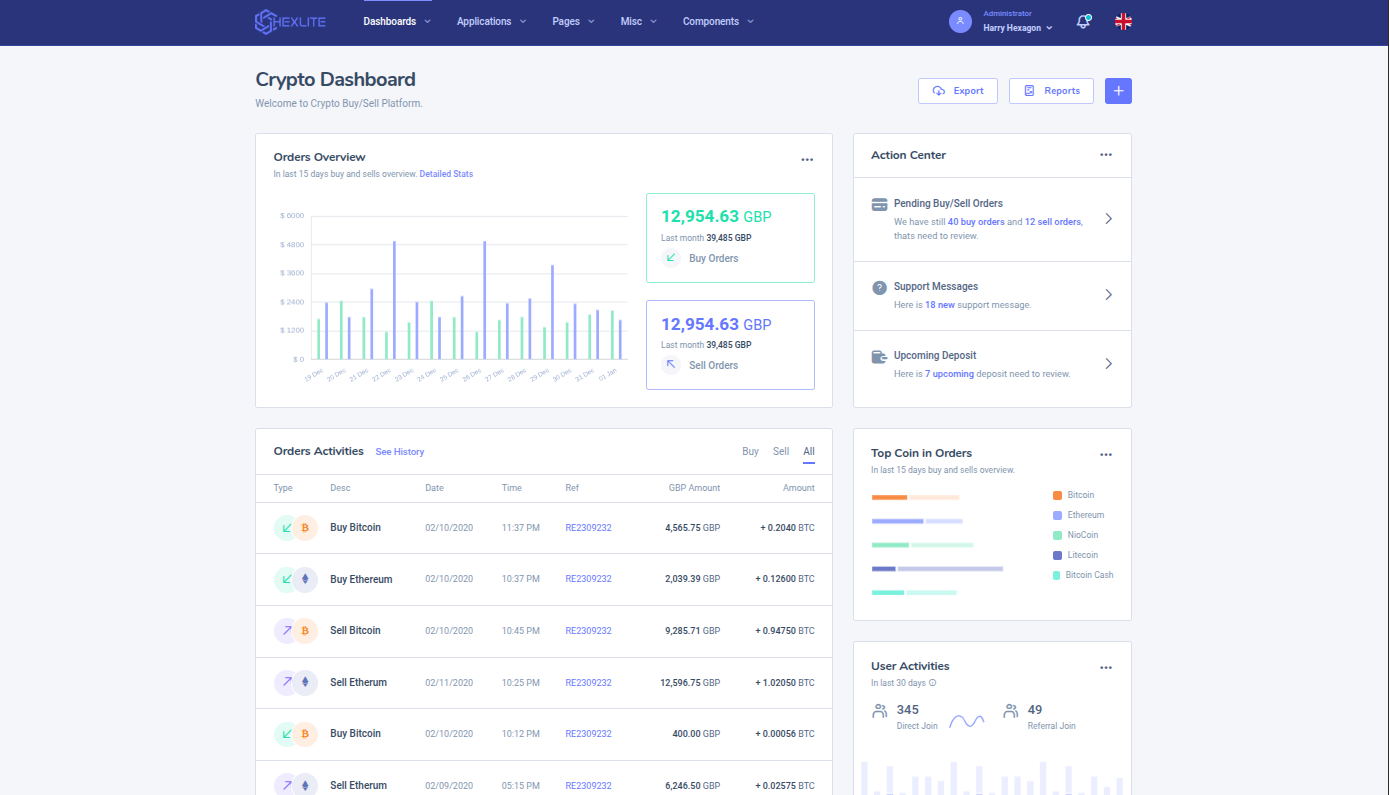
Task: Click the UK flag language icon
Action: (1123, 21)
